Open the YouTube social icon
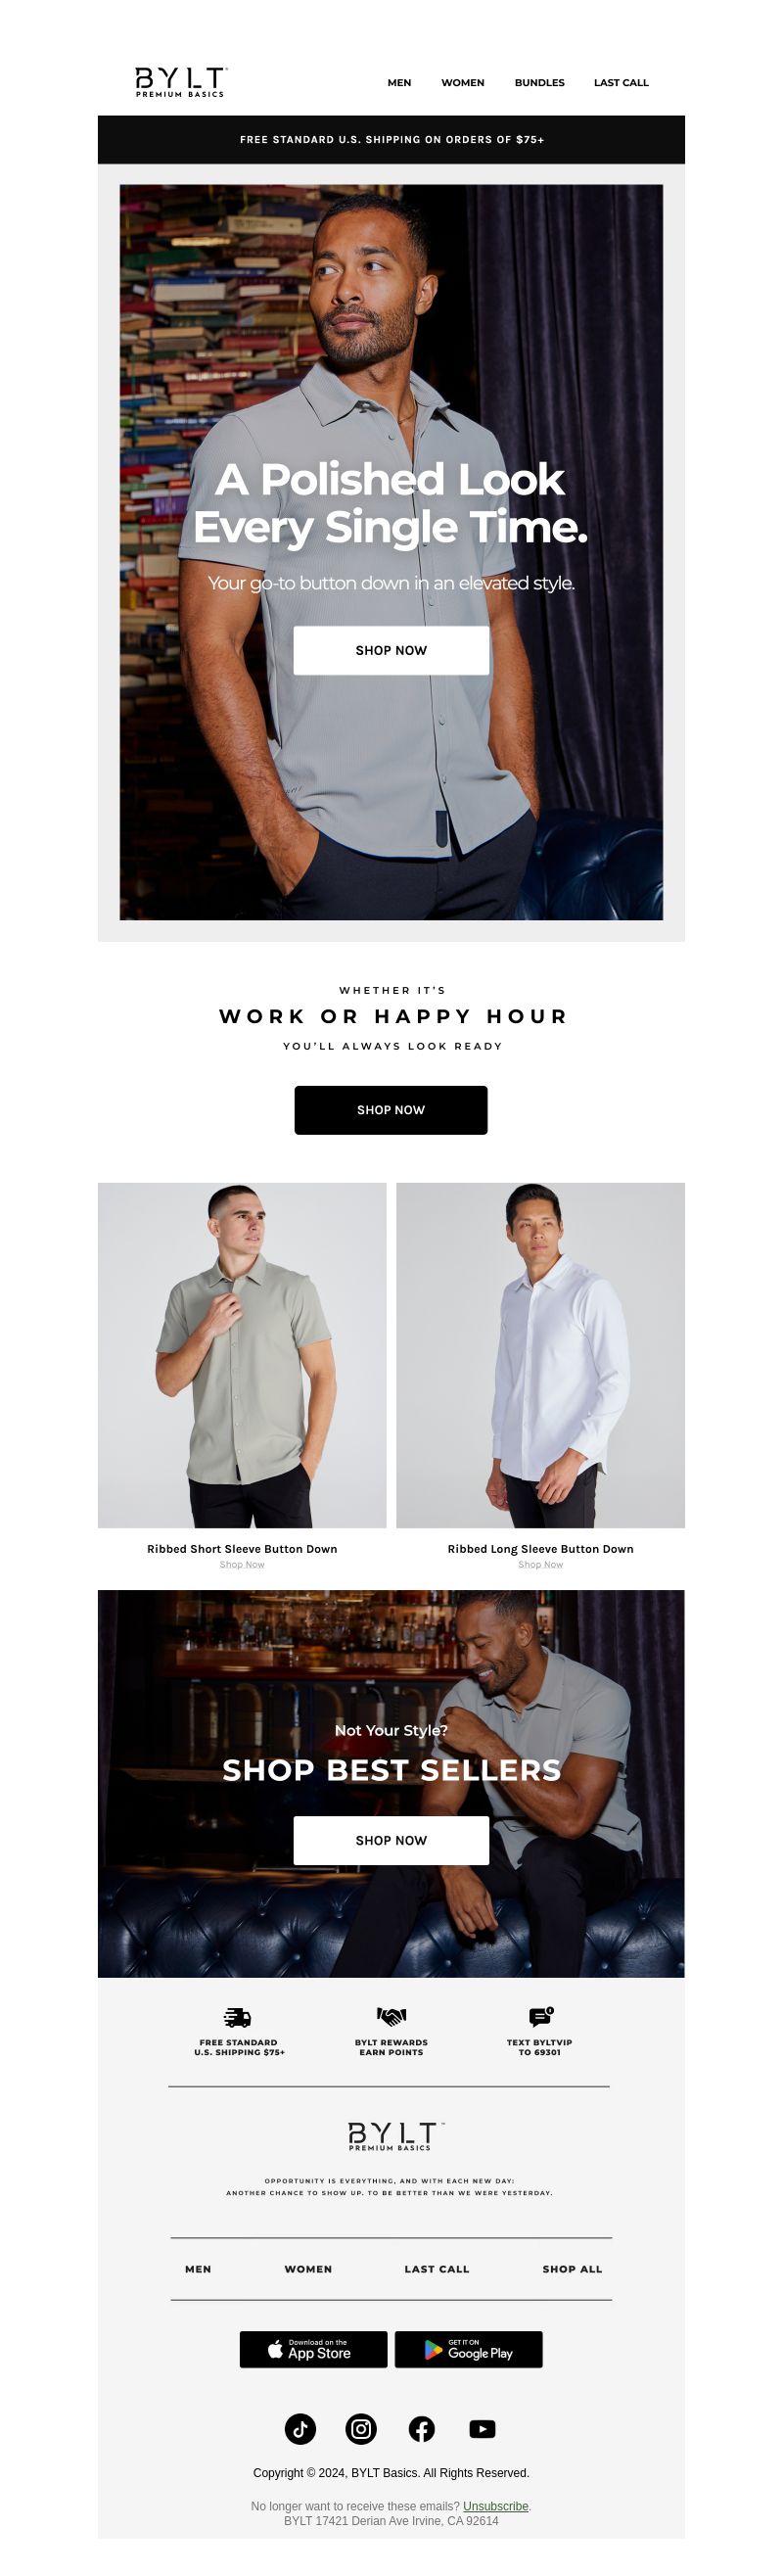 [482, 2428]
